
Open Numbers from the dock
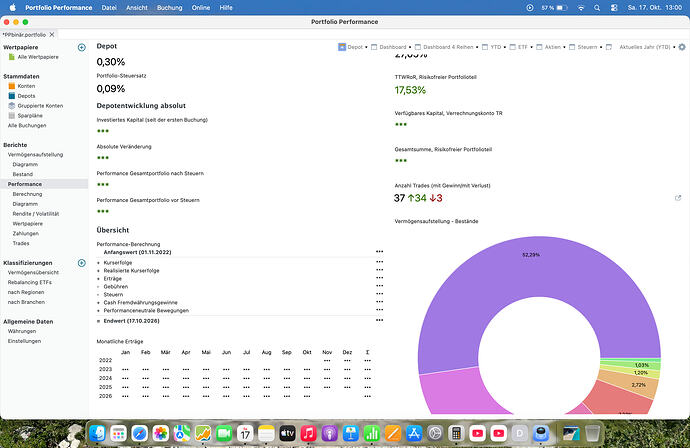[372, 433]
